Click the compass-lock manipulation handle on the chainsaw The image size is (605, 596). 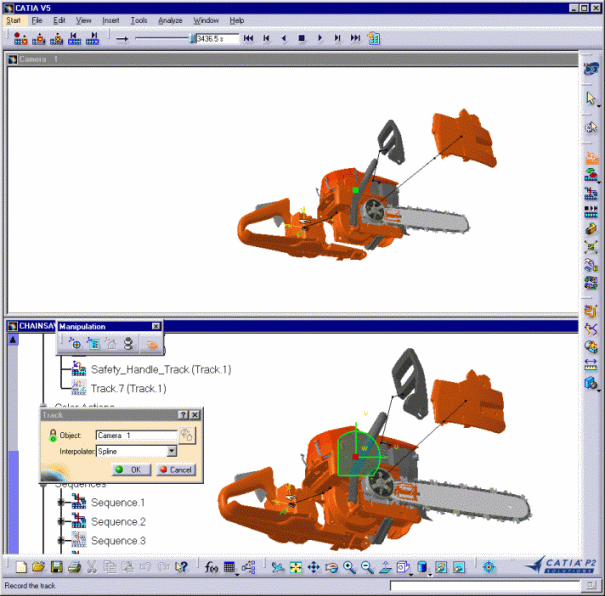355,457
